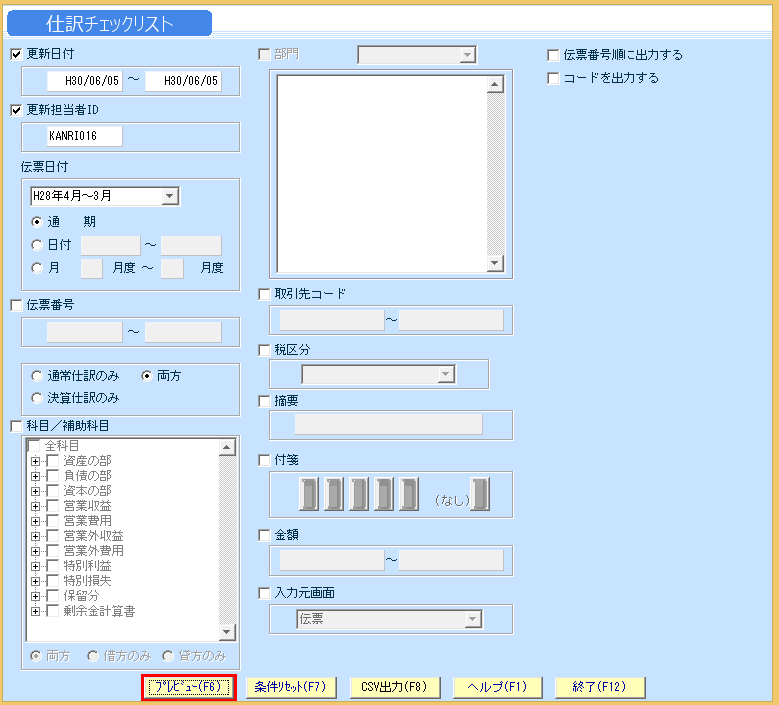Check the 入力元画面 checkbox

264,594
